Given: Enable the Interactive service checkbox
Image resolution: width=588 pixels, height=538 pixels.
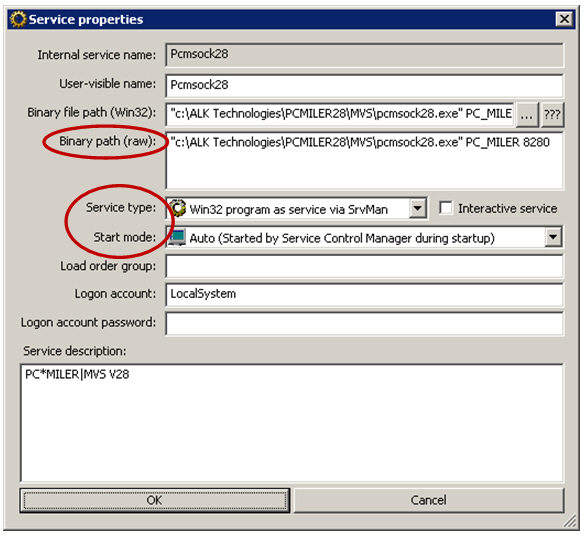Looking at the screenshot, I should point(446,208).
